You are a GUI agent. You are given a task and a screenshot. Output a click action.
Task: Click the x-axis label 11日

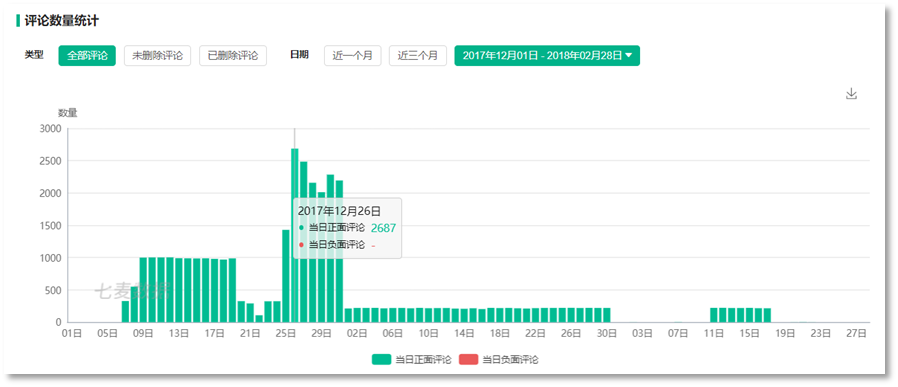[x=714, y=333]
